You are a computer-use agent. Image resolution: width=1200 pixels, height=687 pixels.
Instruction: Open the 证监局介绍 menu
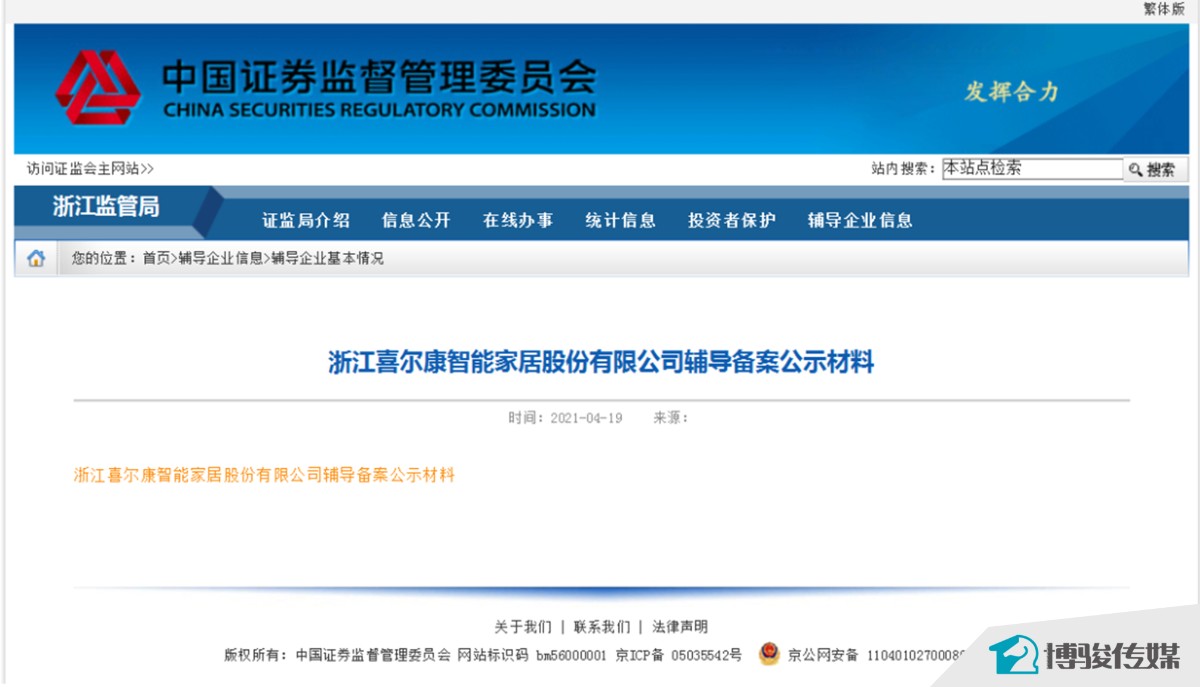pos(306,220)
